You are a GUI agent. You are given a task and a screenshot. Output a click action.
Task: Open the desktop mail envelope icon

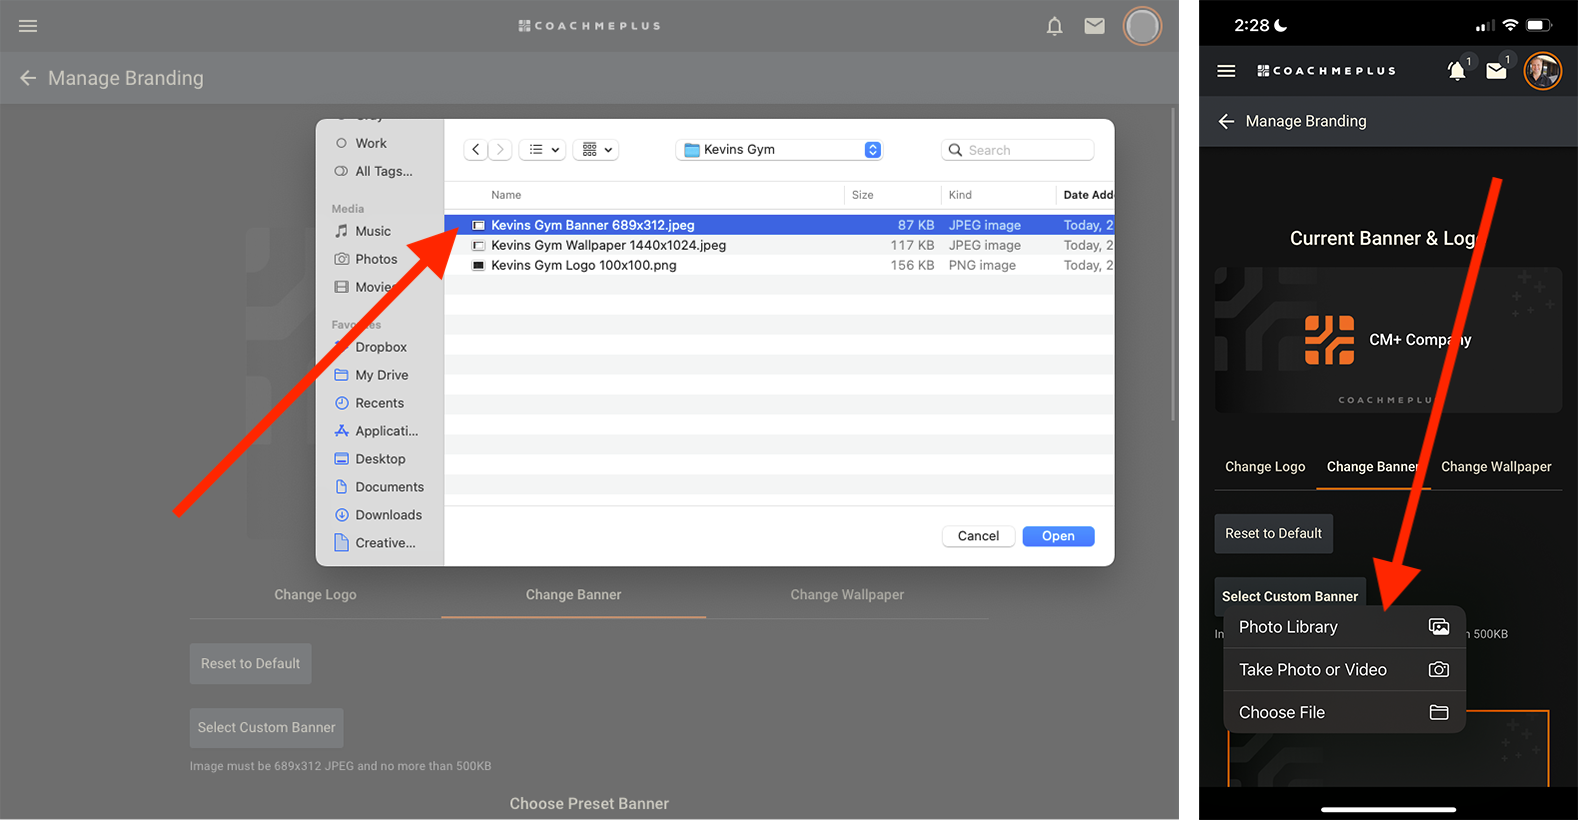[1095, 26]
